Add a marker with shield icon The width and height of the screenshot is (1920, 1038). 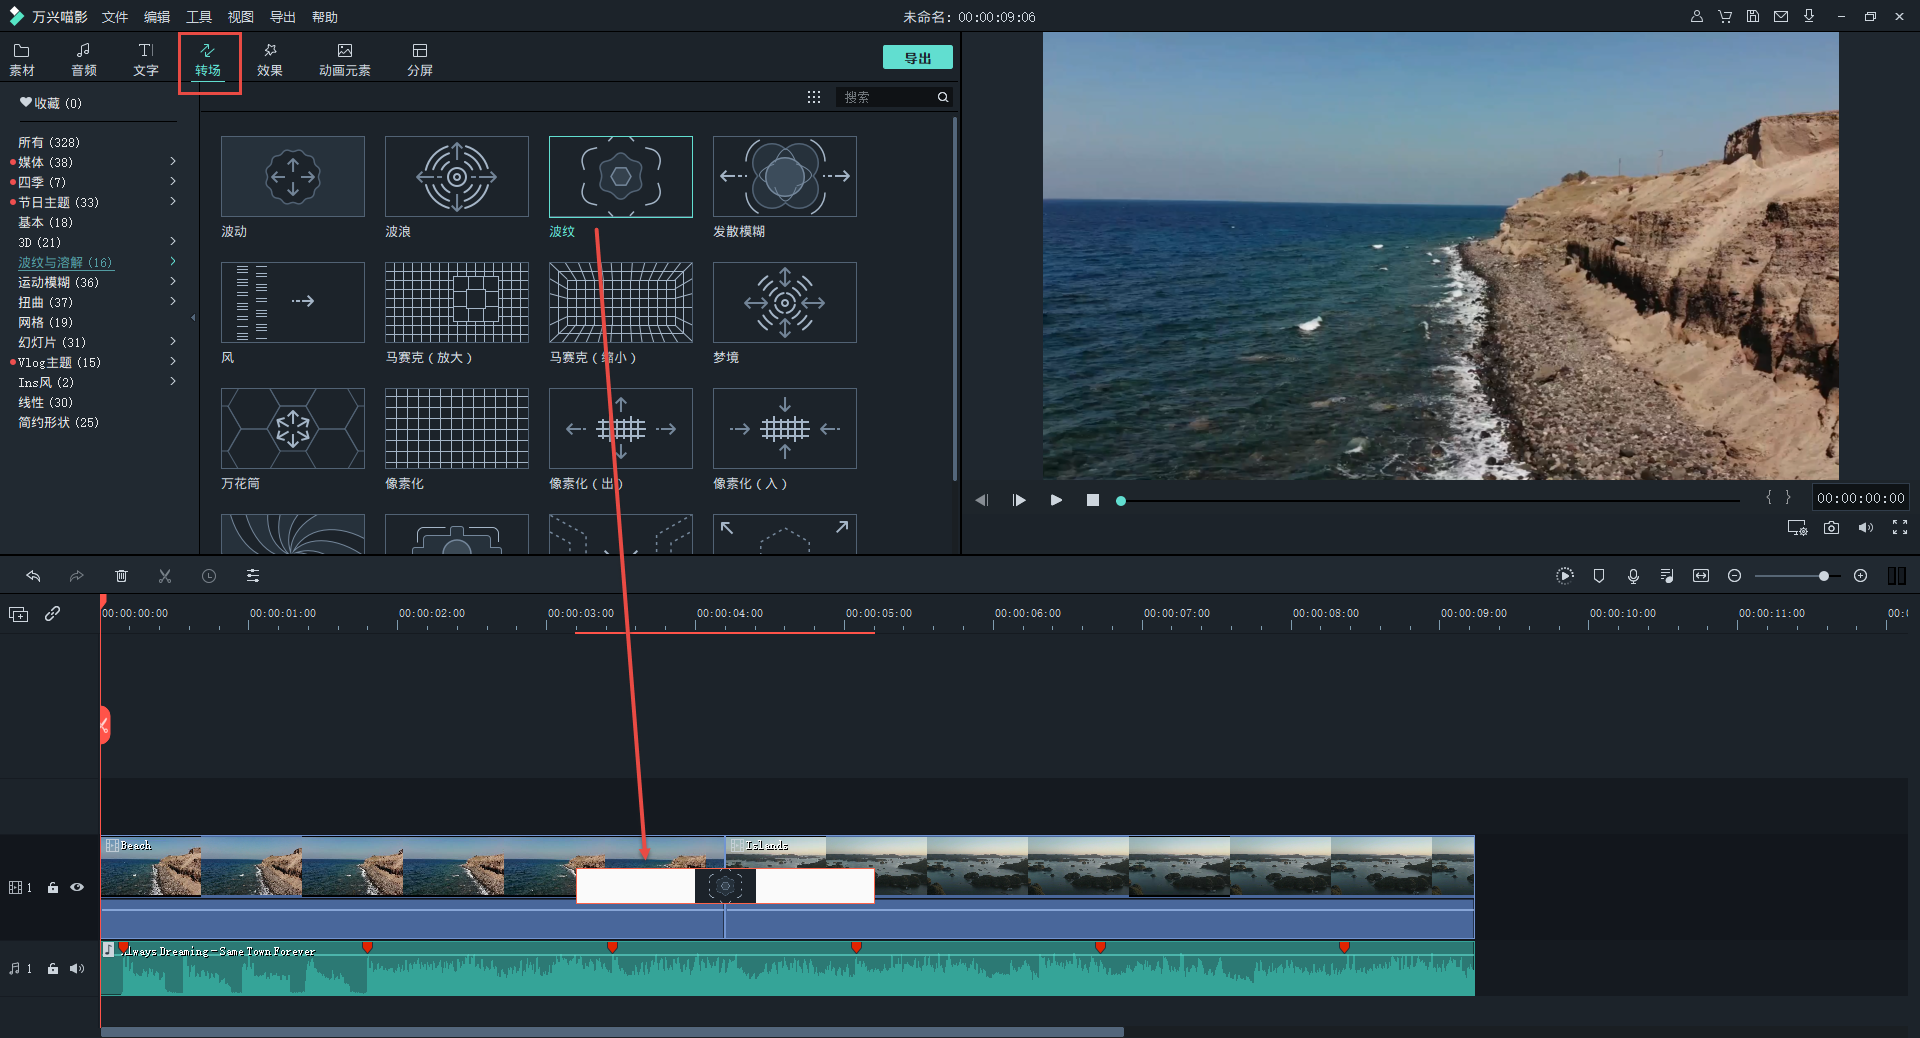[1599, 576]
